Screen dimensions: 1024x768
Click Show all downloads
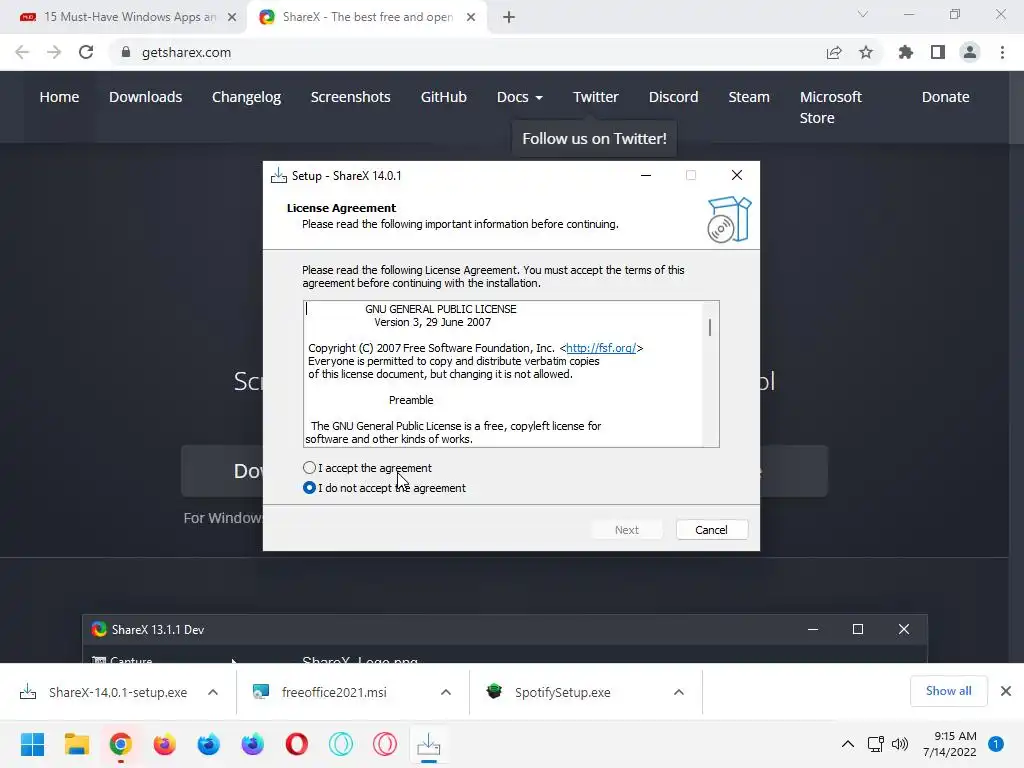point(948,691)
